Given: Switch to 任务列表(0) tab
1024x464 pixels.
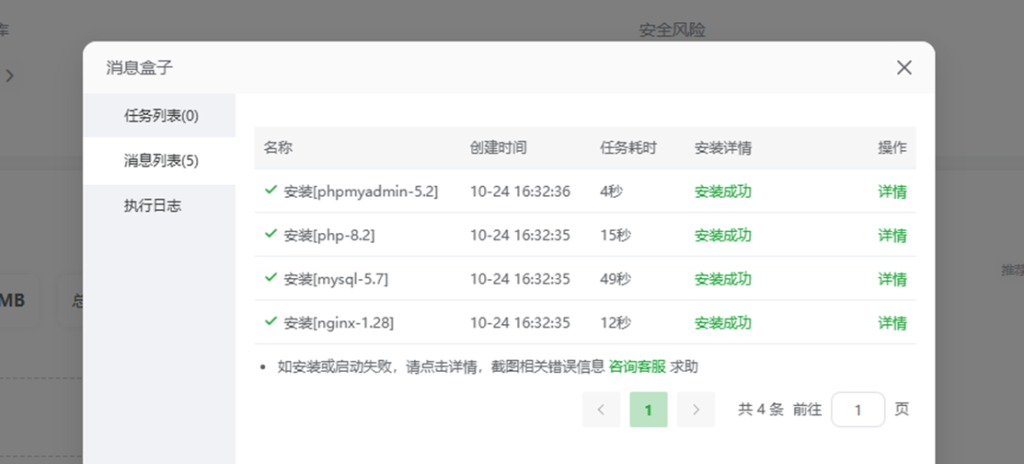Looking at the screenshot, I should pyautogui.click(x=161, y=115).
